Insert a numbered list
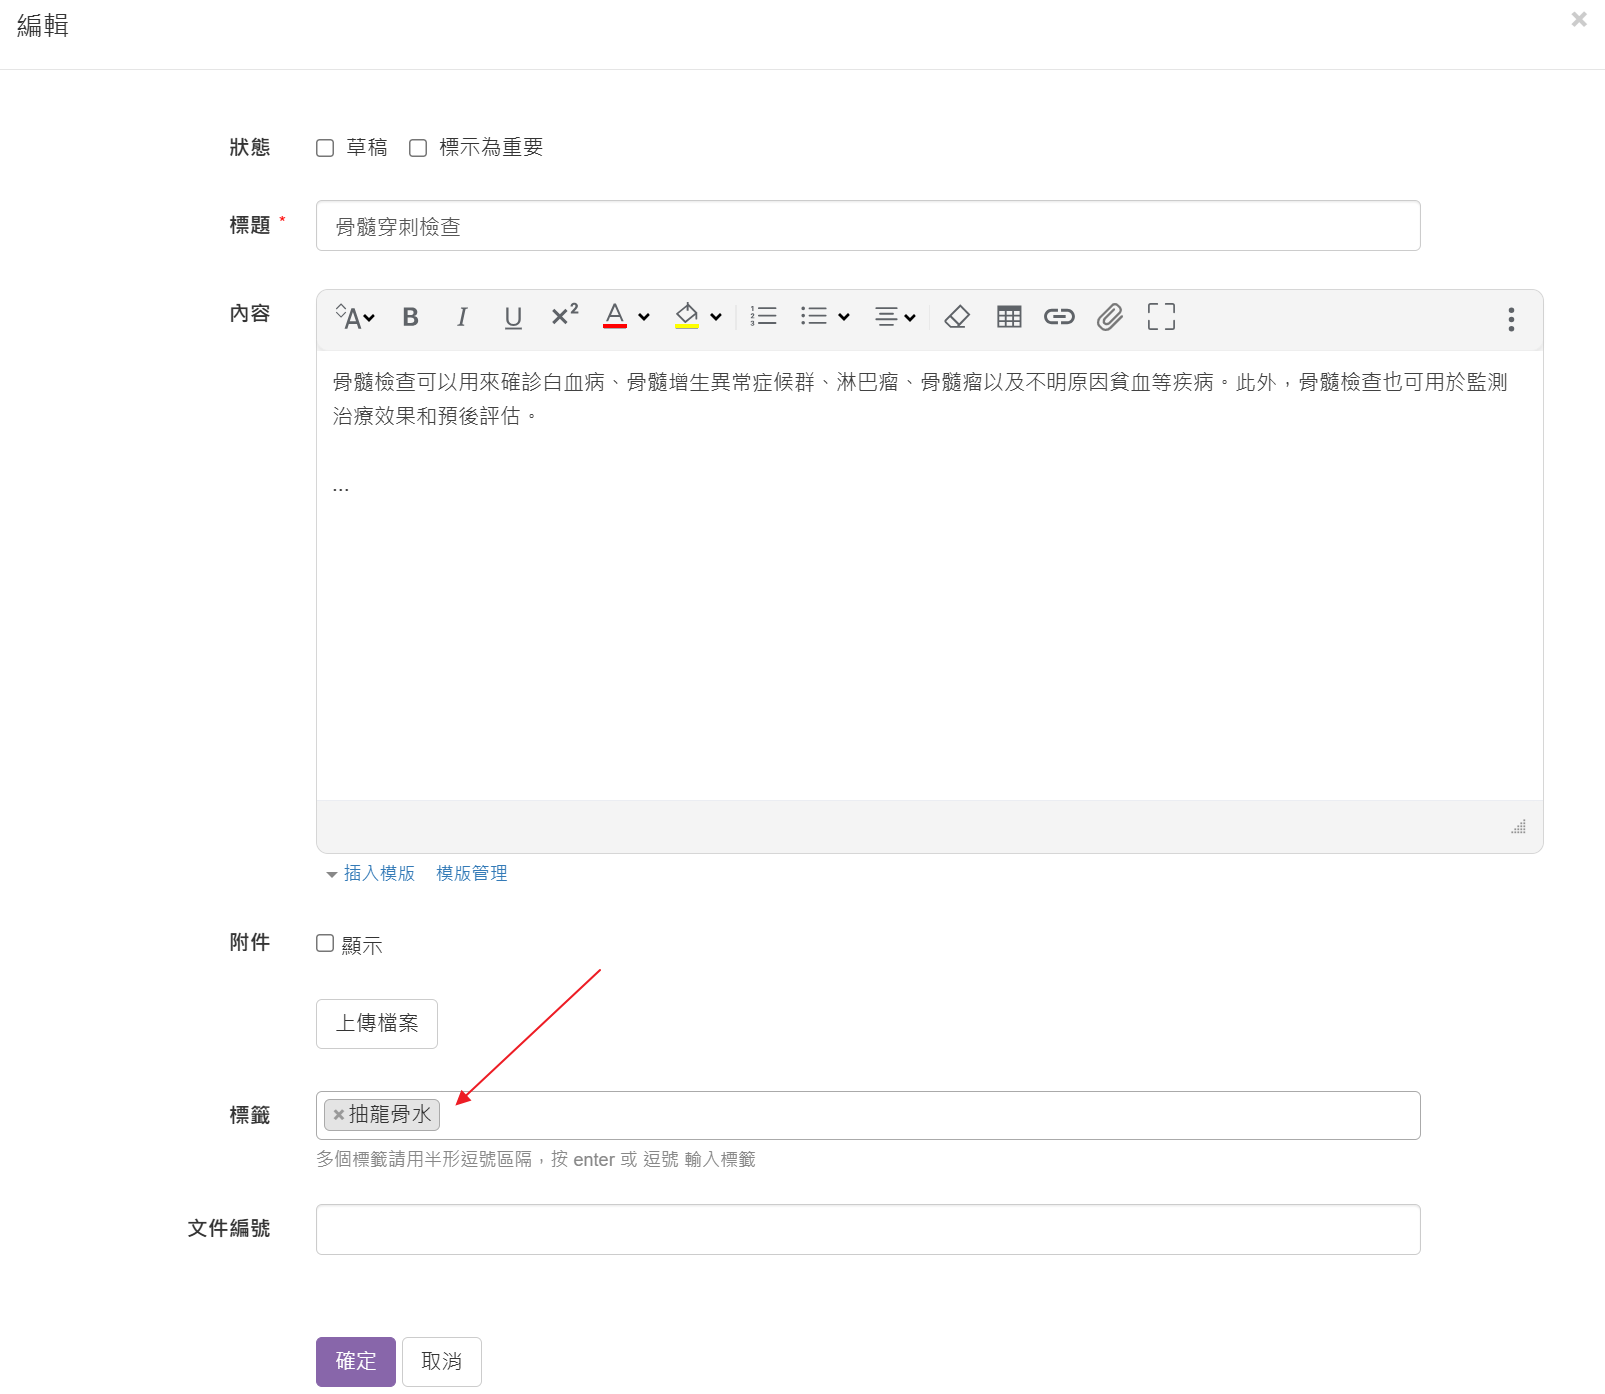Viewport: 1605px width, 1394px height. [x=764, y=317]
